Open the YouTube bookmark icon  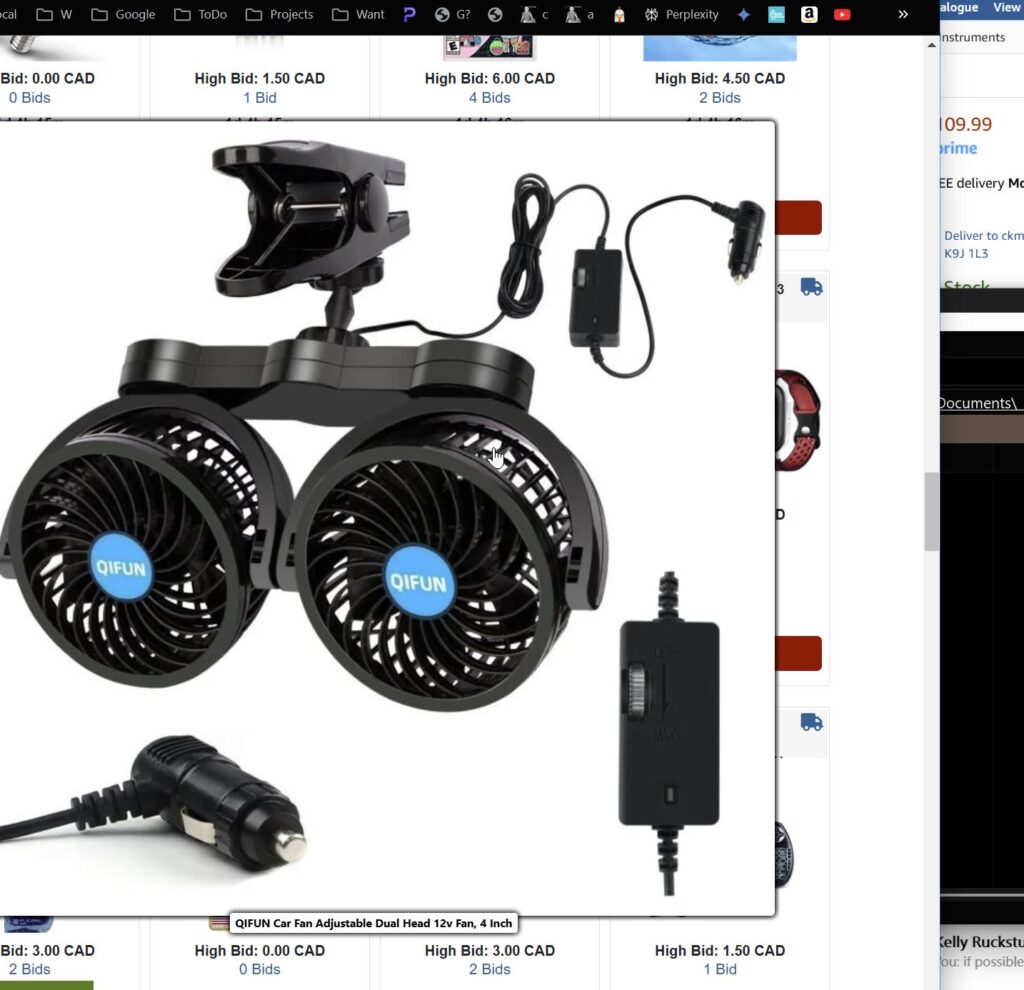842,15
